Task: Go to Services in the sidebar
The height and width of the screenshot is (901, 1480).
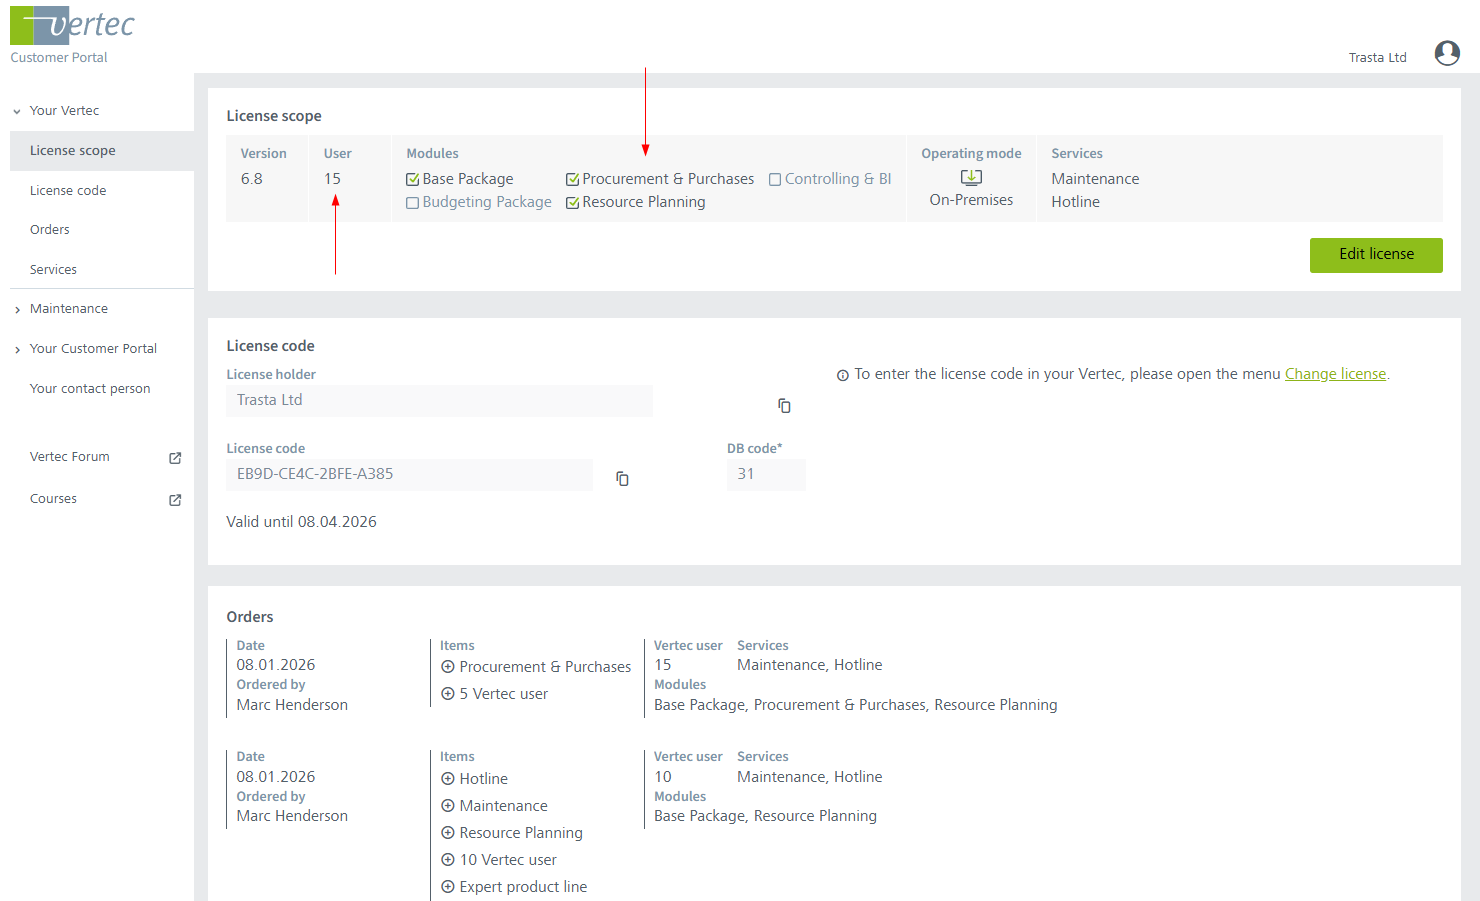Action: tap(53, 270)
